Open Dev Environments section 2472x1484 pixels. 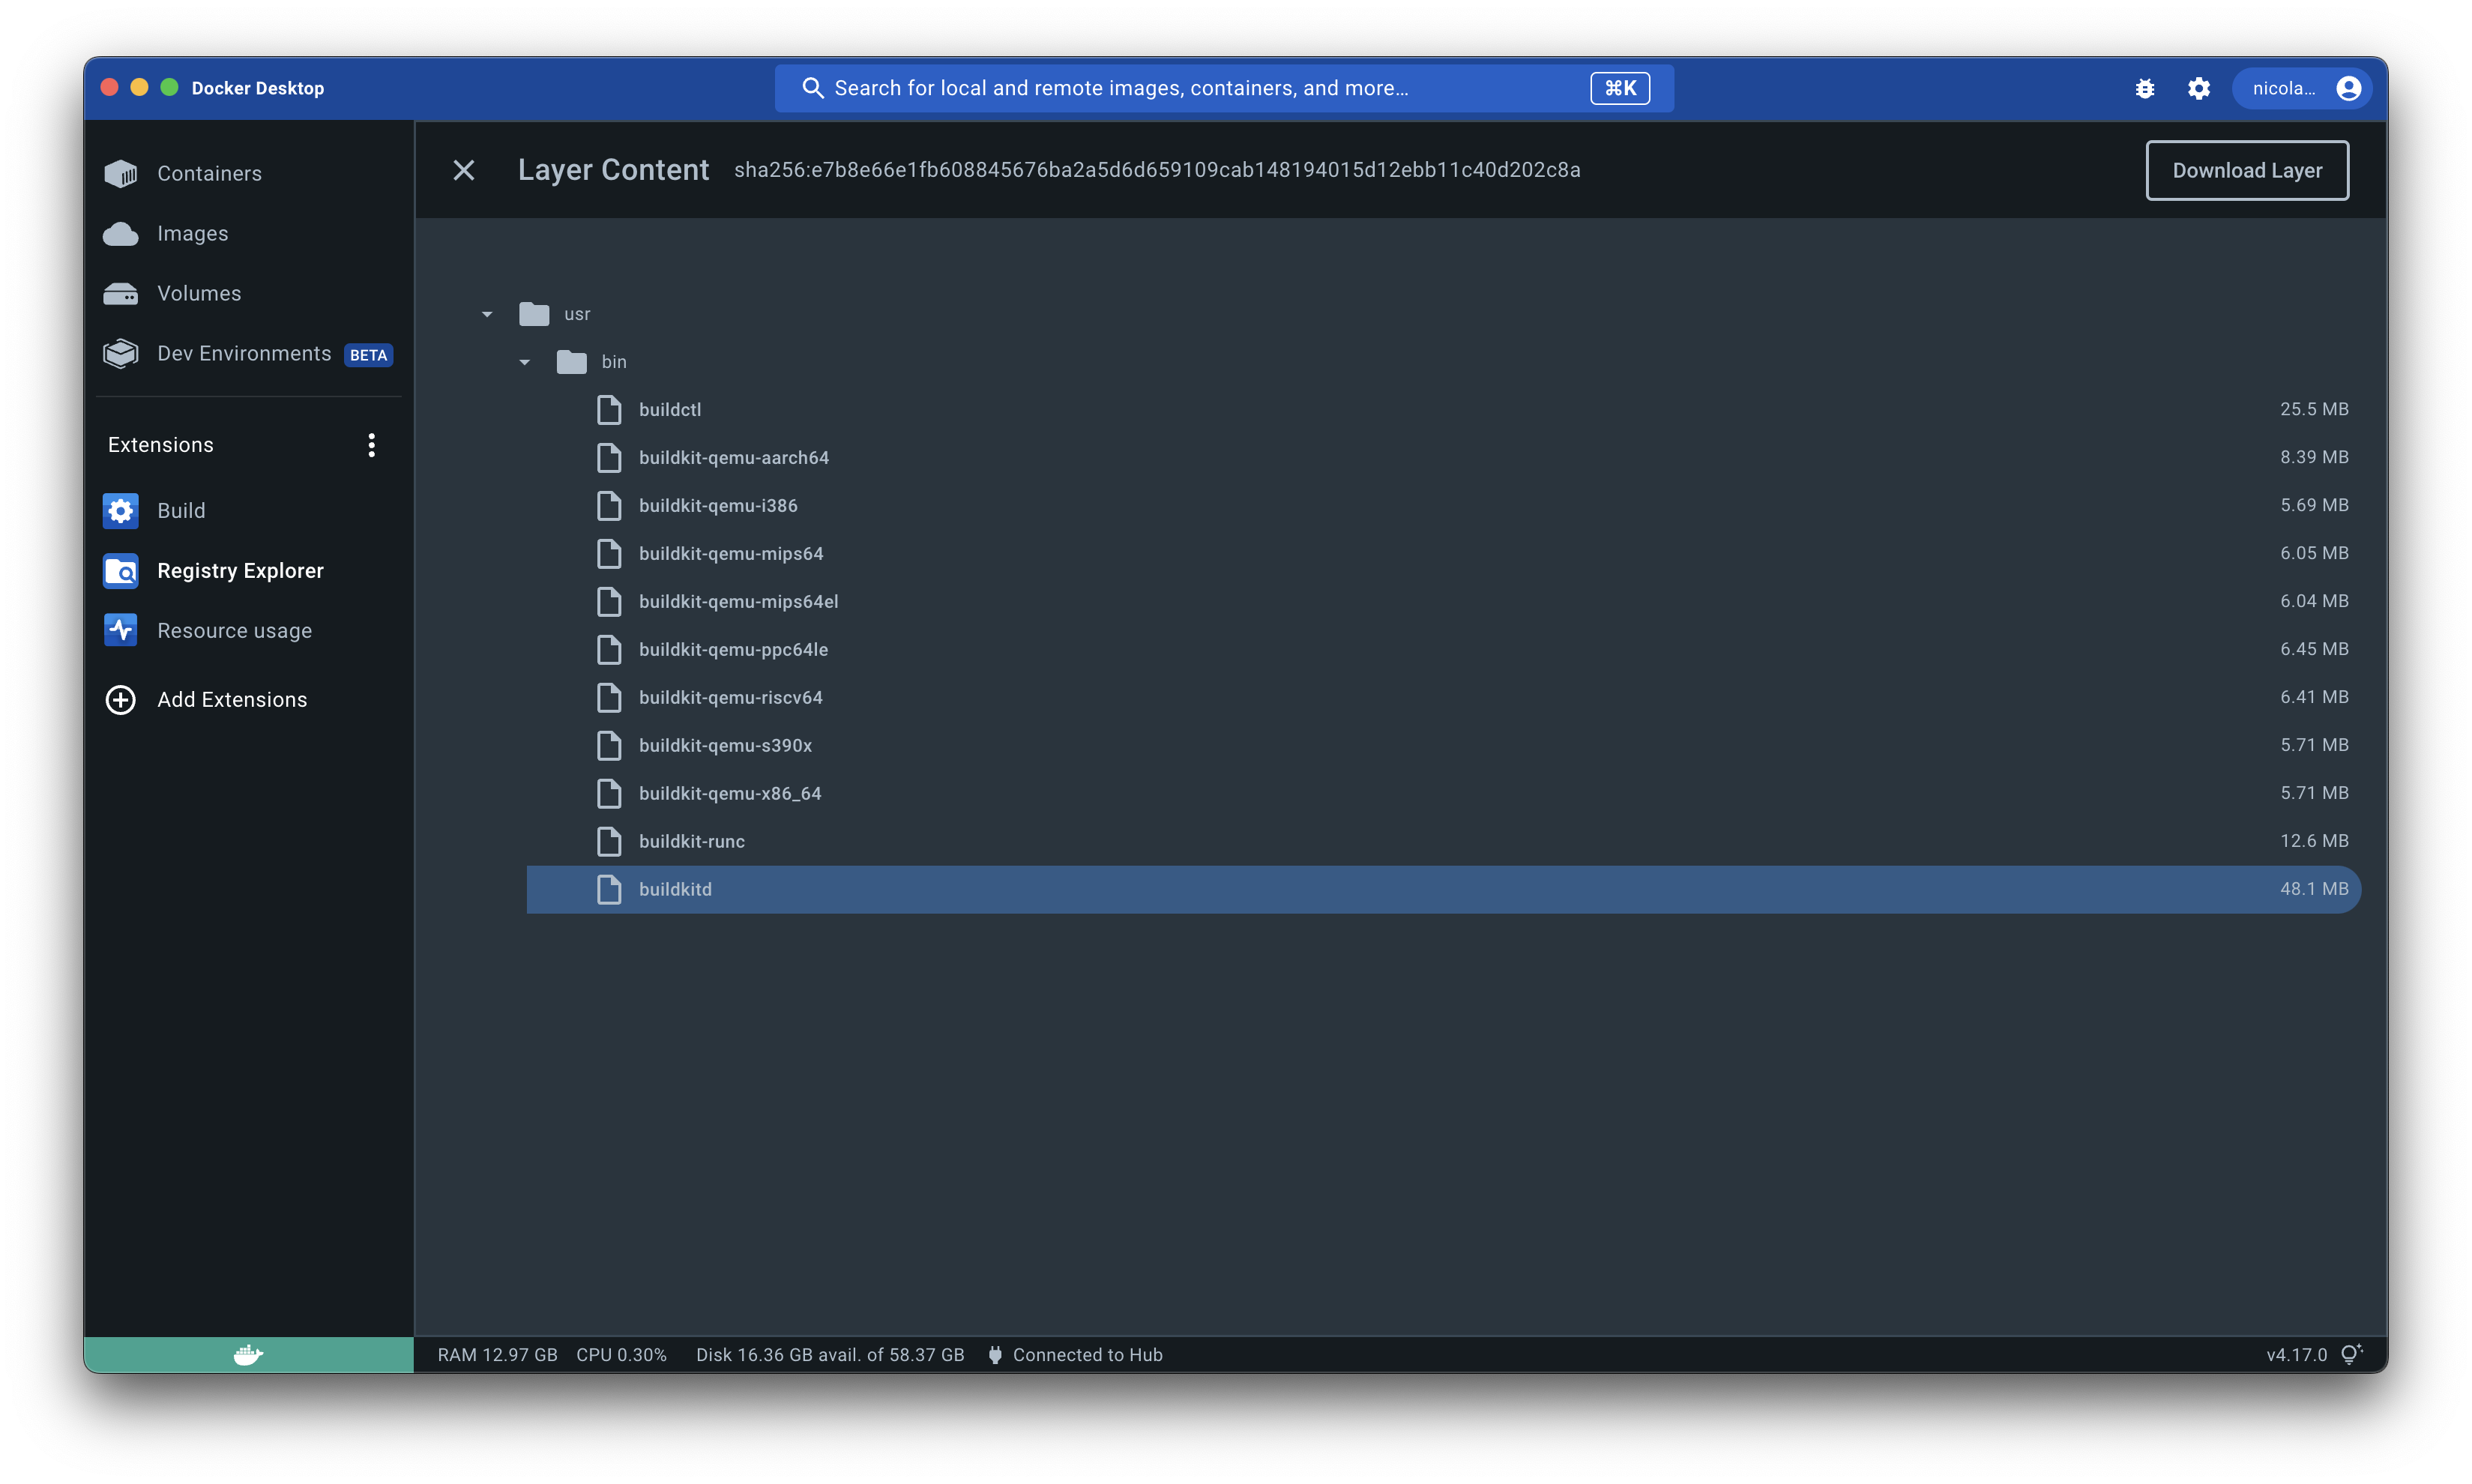[244, 354]
